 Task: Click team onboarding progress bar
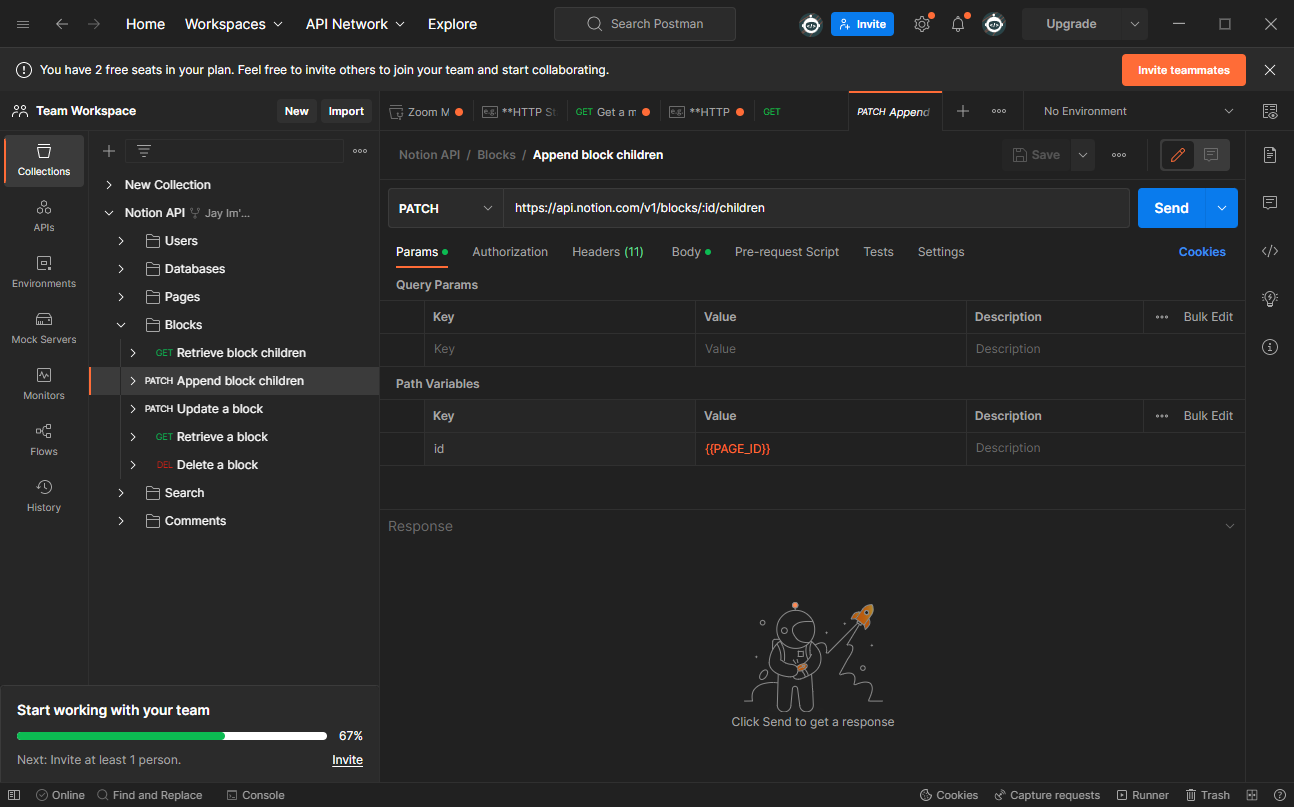pos(172,736)
